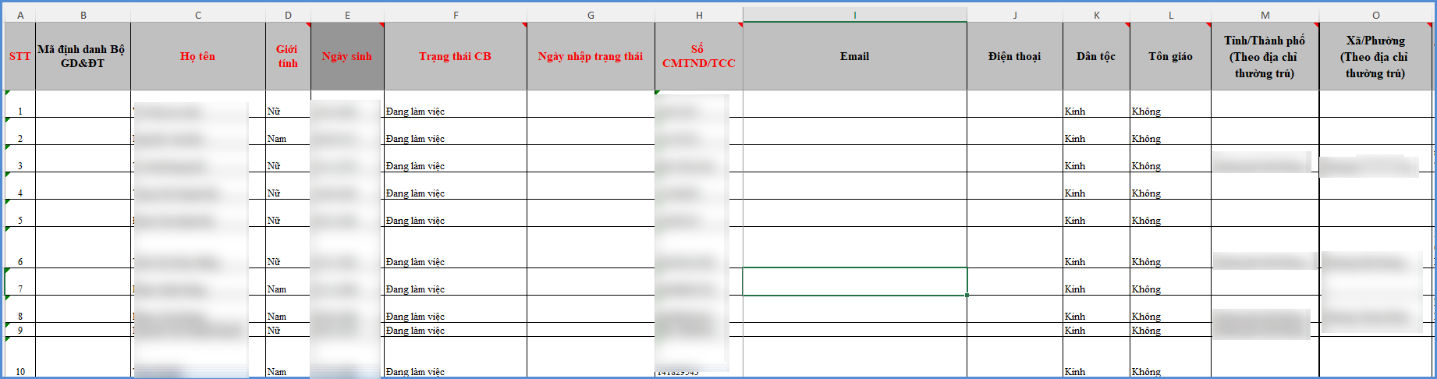Click the Nam gender cell in row 2
This screenshot has height=379, width=1437.
click(288, 131)
